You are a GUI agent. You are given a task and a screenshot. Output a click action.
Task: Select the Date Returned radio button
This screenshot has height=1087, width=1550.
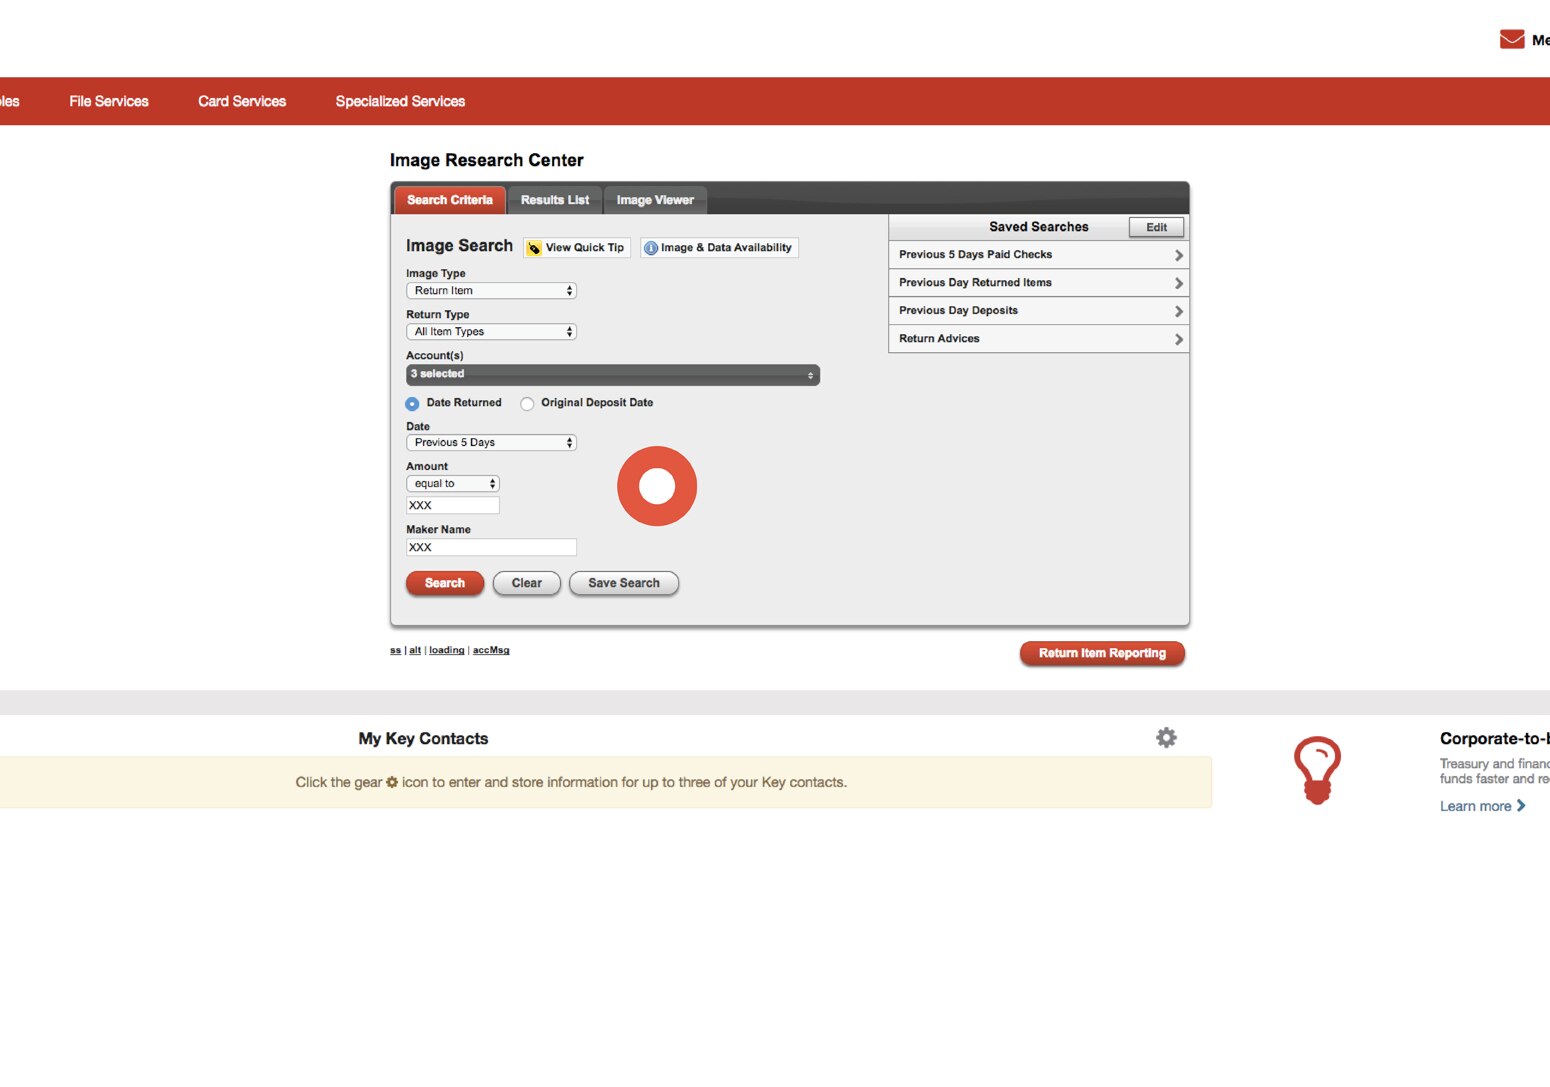point(411,403)
